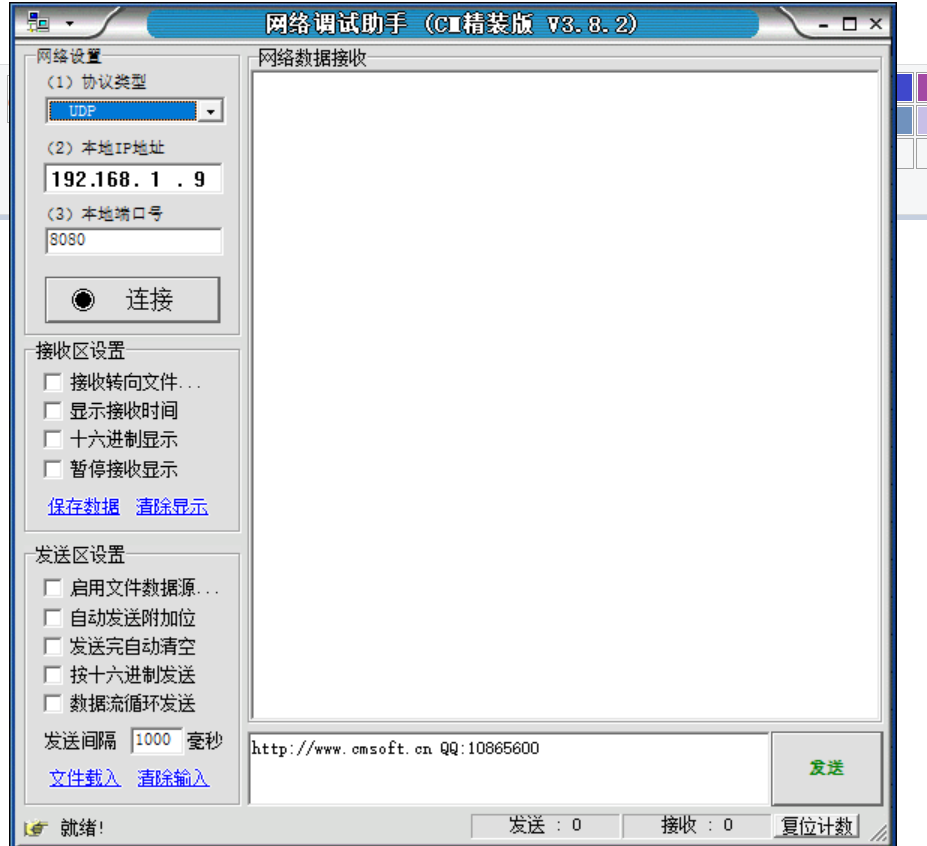Click the send interval 1000 field
Screen dimensions: 927x846
pos(156,740)
